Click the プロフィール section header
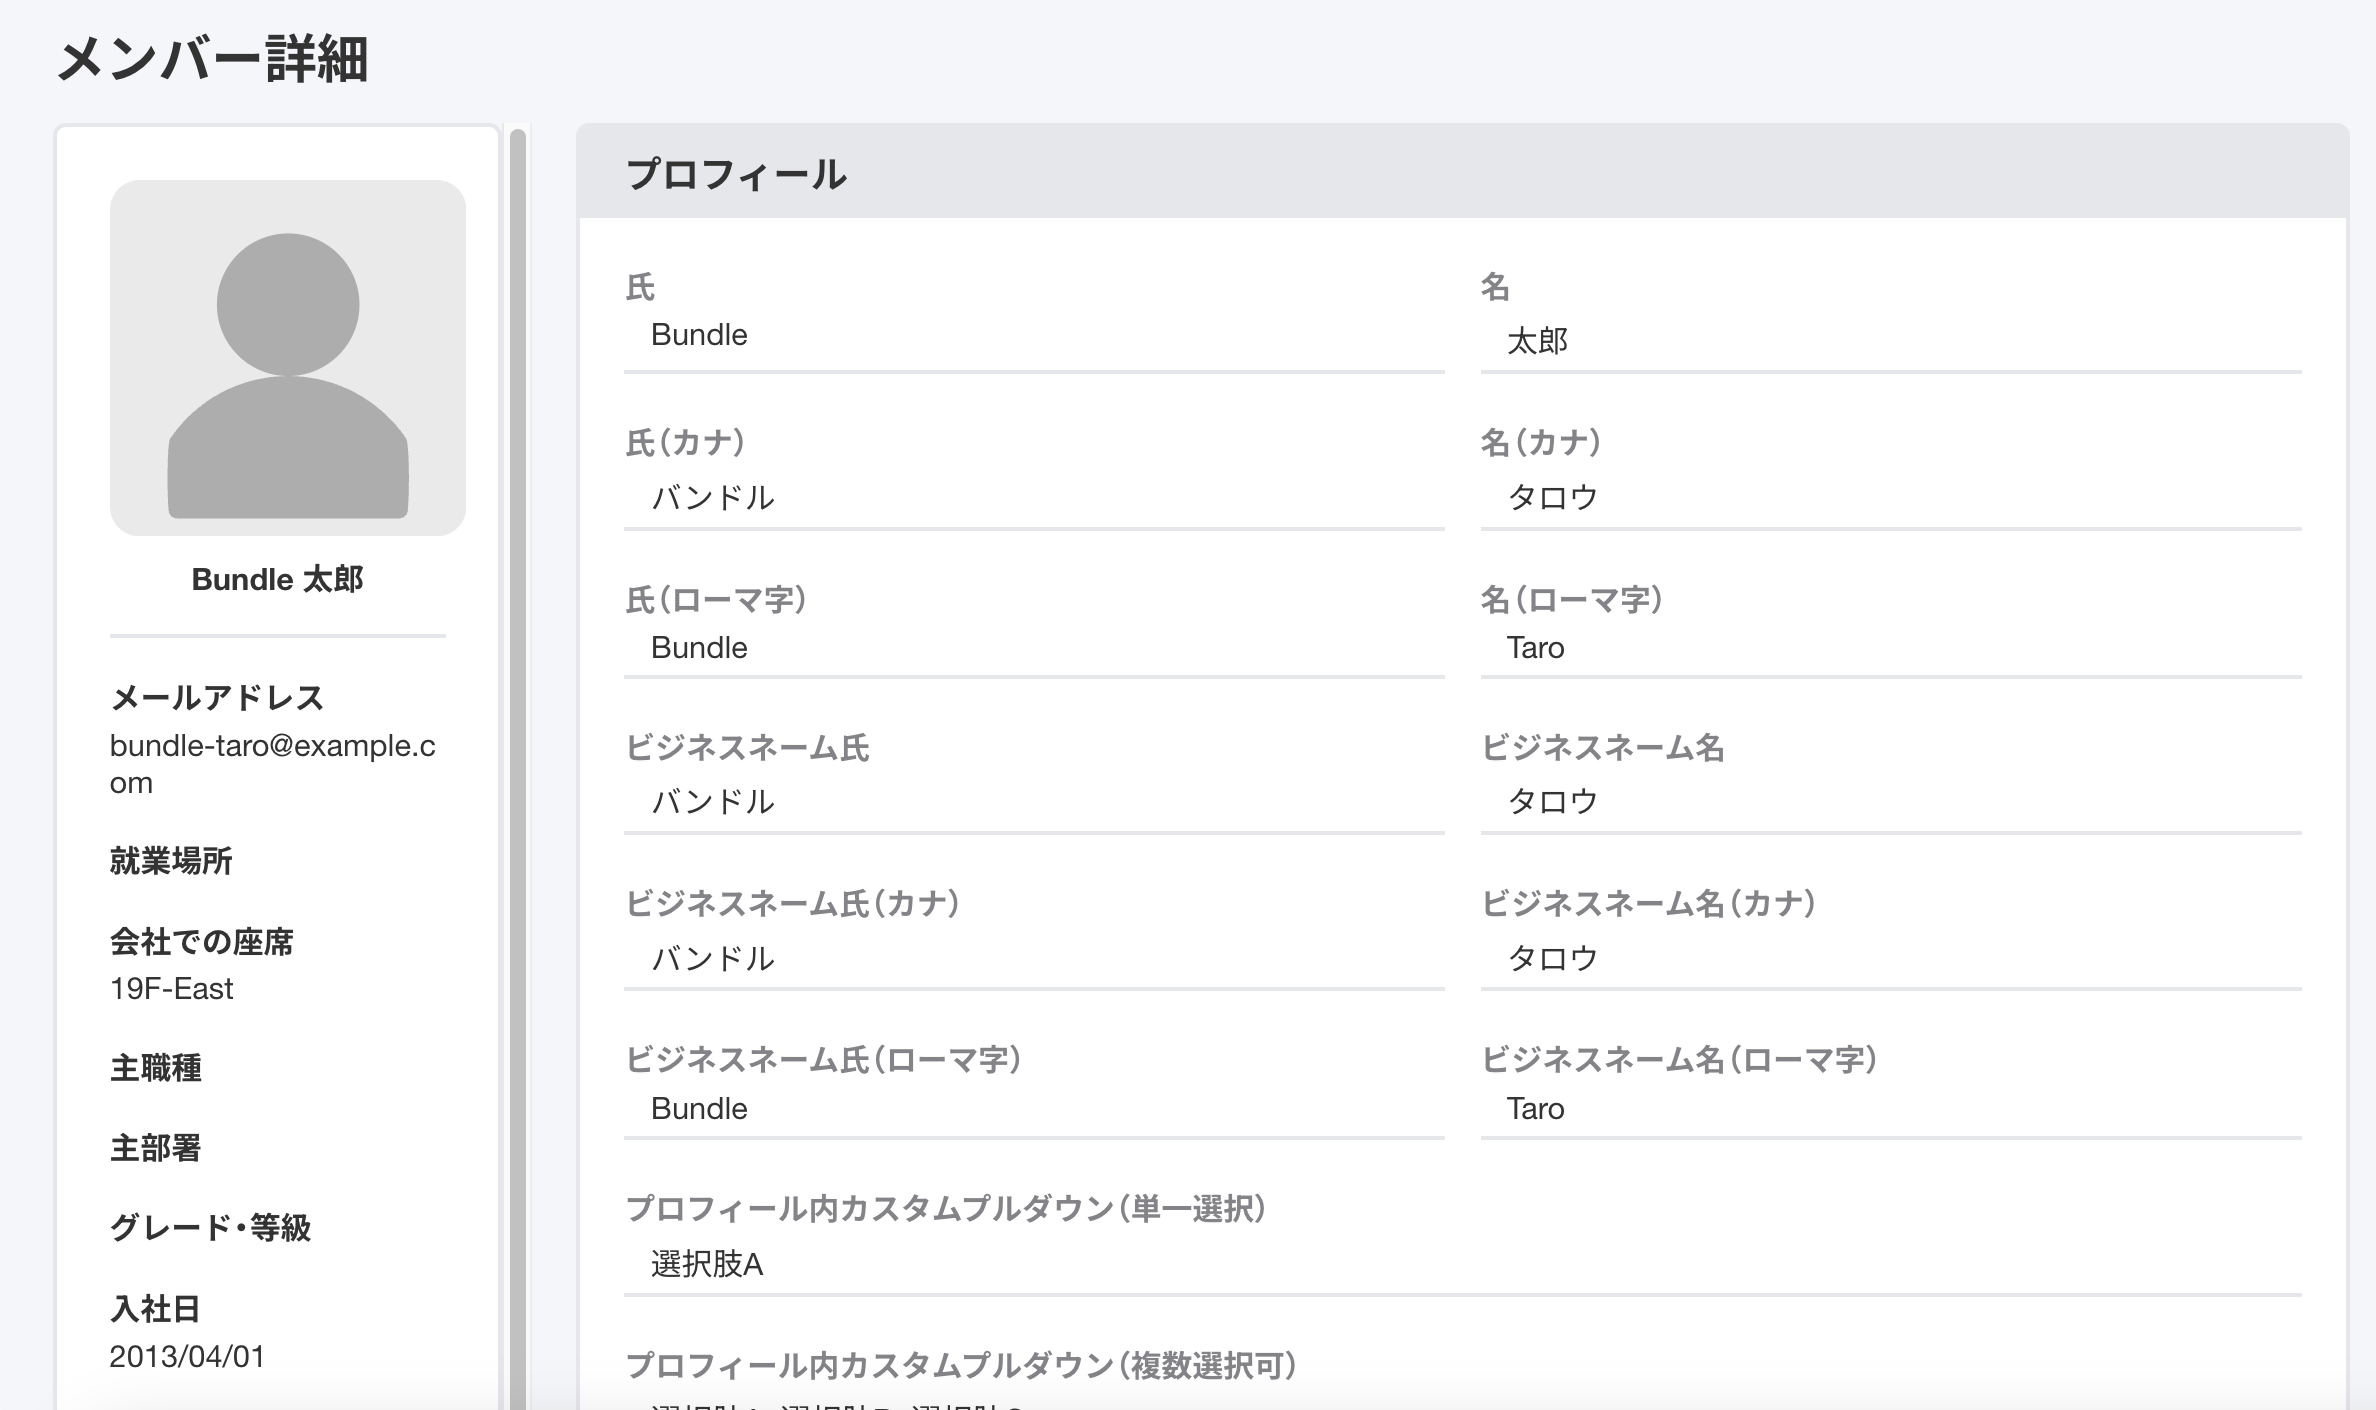The height and width of the screenshot is (1410, 2376). click(736, 174)
